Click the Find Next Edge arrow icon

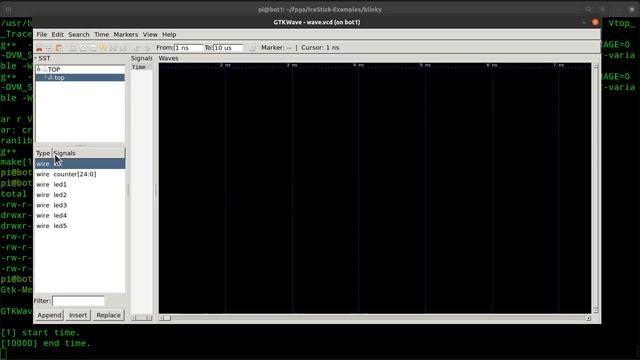(x=147, y=48)
